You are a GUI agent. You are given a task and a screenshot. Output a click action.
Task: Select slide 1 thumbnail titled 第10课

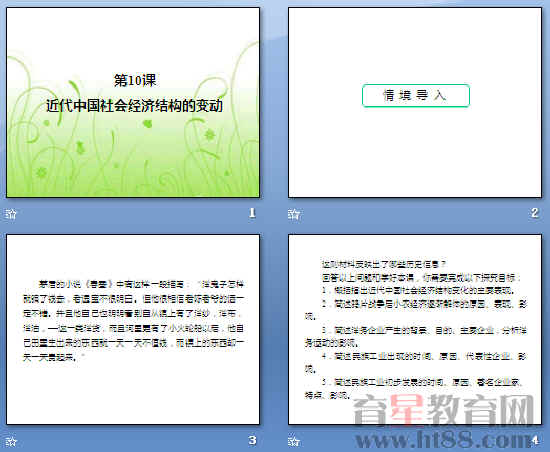tap(133, 102)
